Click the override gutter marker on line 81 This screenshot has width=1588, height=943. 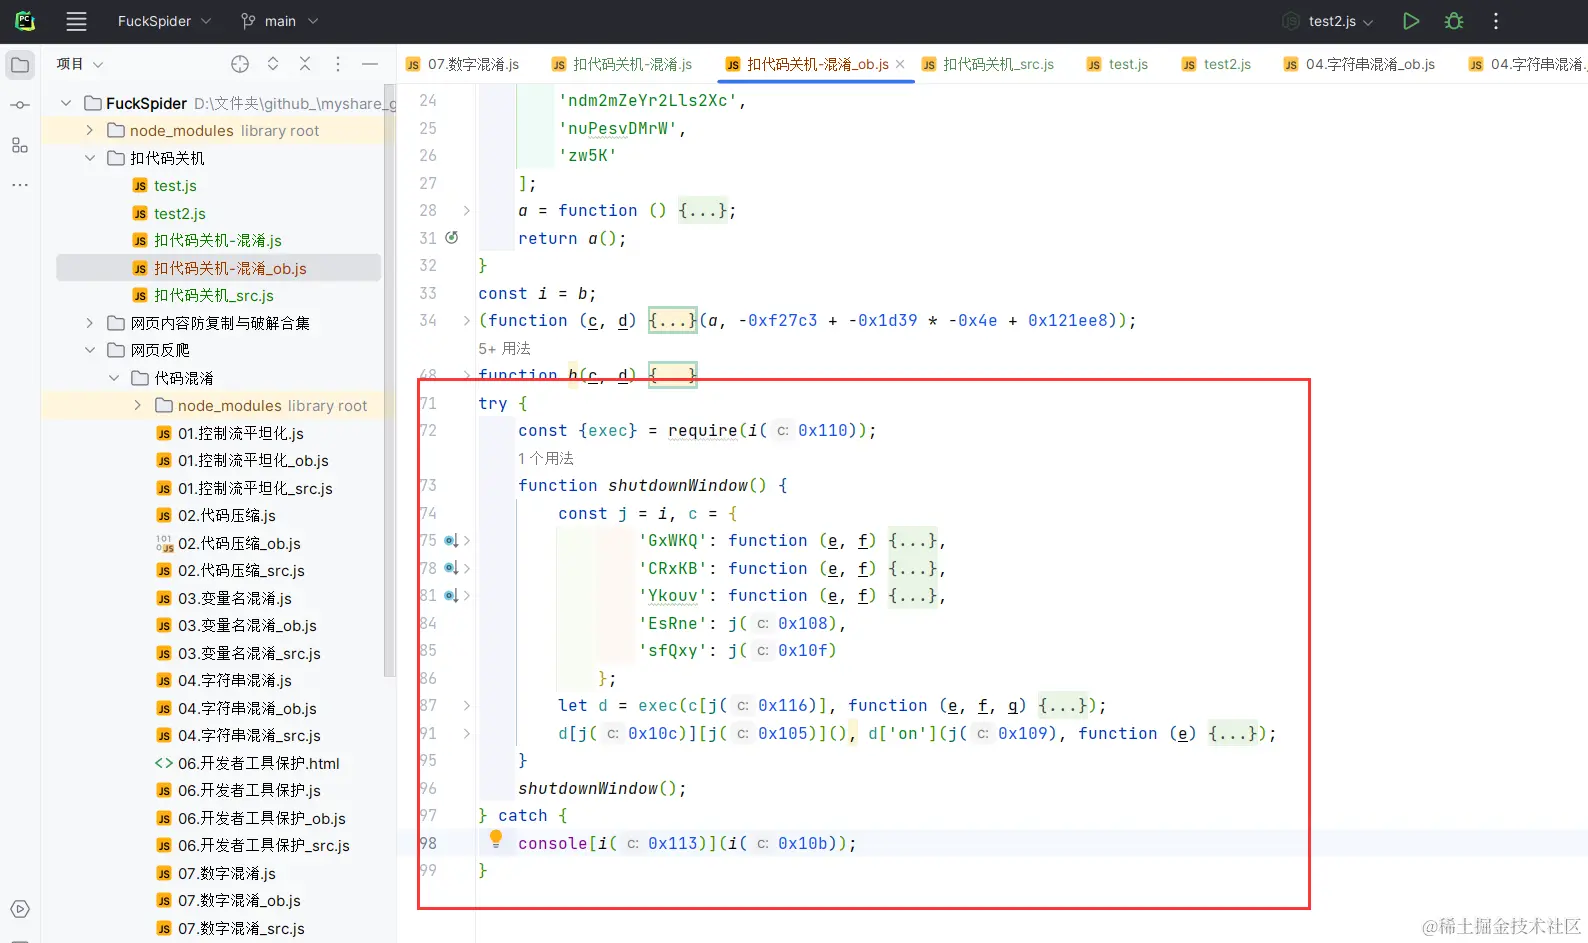coord(451,596)
